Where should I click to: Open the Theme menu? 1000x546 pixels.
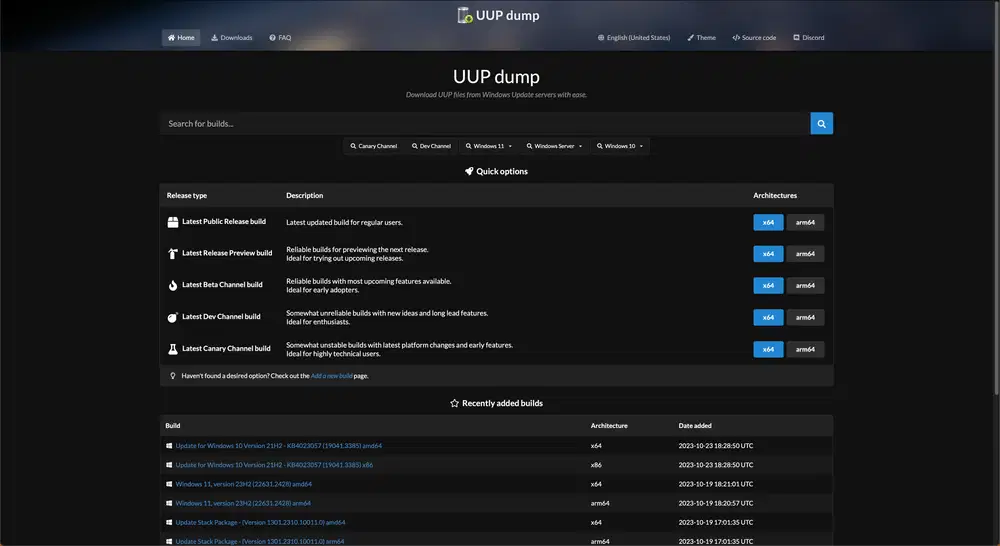pos(701,38)
